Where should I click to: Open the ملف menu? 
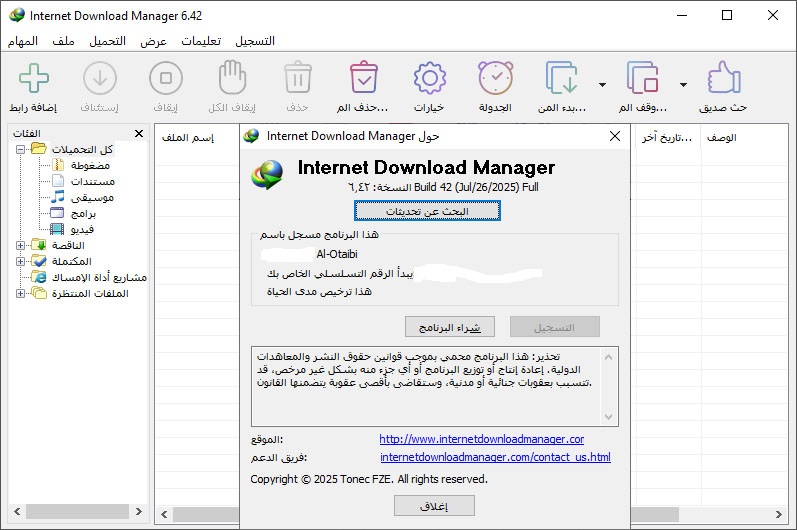64,41
